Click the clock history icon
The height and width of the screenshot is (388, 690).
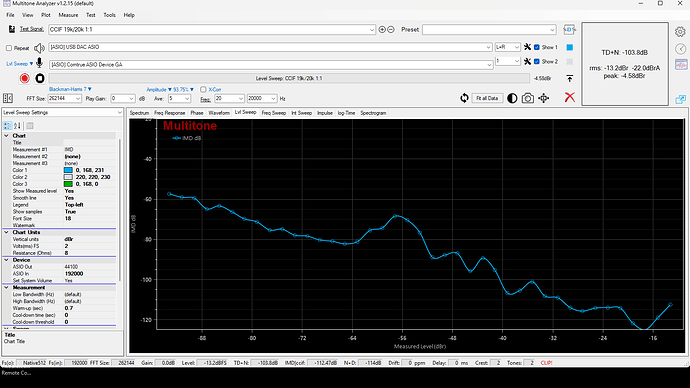click(680, 49)
